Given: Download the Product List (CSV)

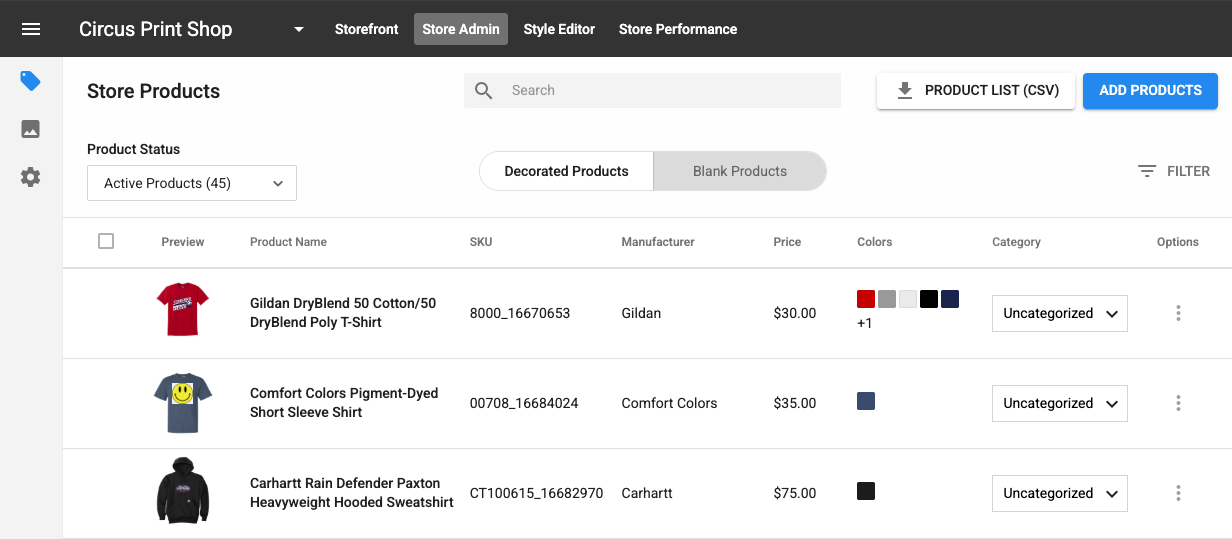Looking at the screenshot, I should (x=976, y=90).
